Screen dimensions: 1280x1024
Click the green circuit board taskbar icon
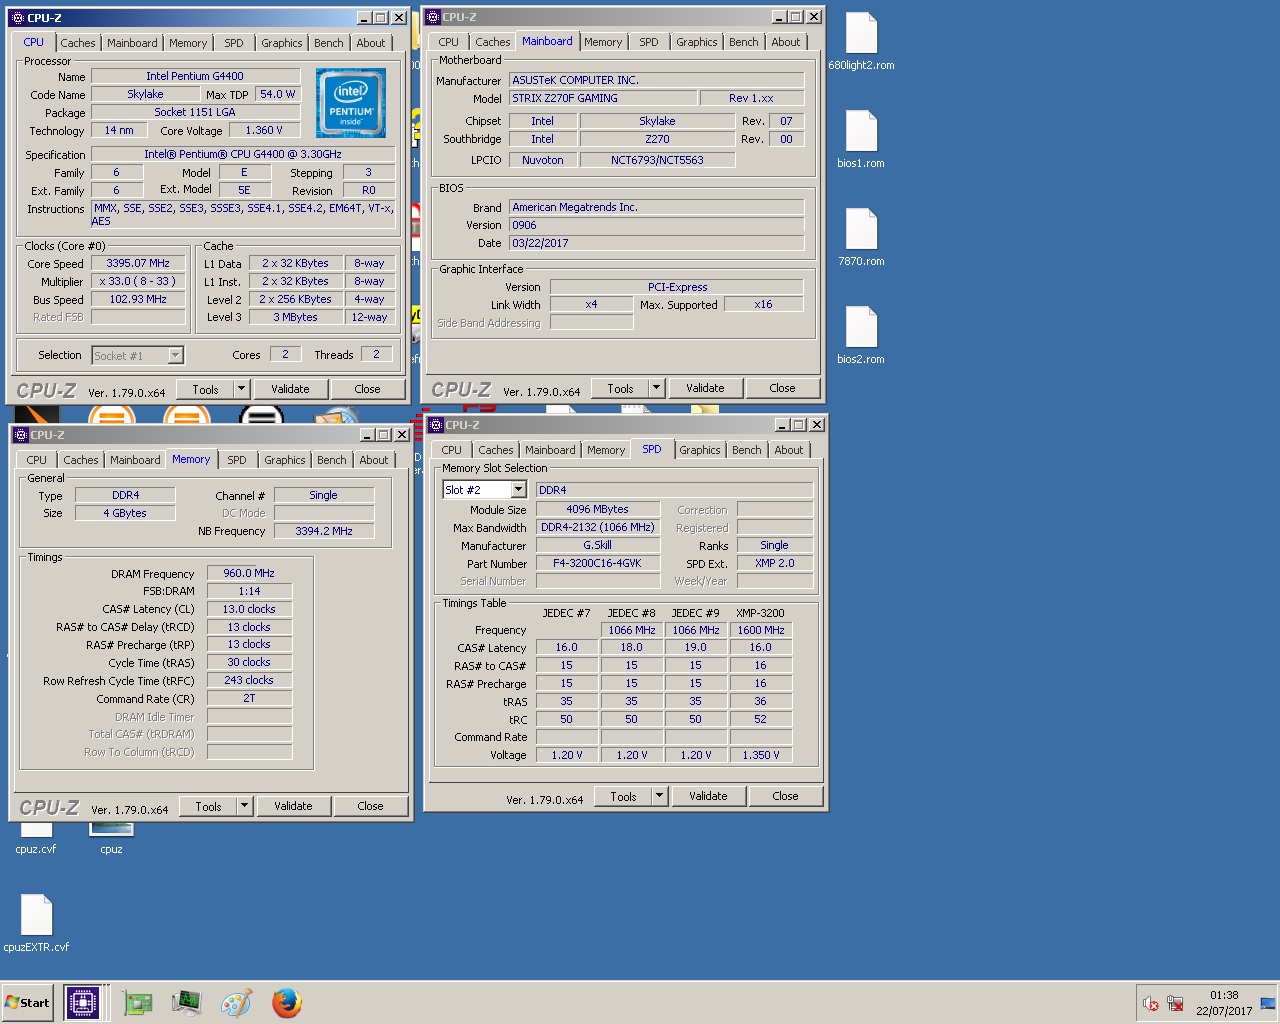137,1003
